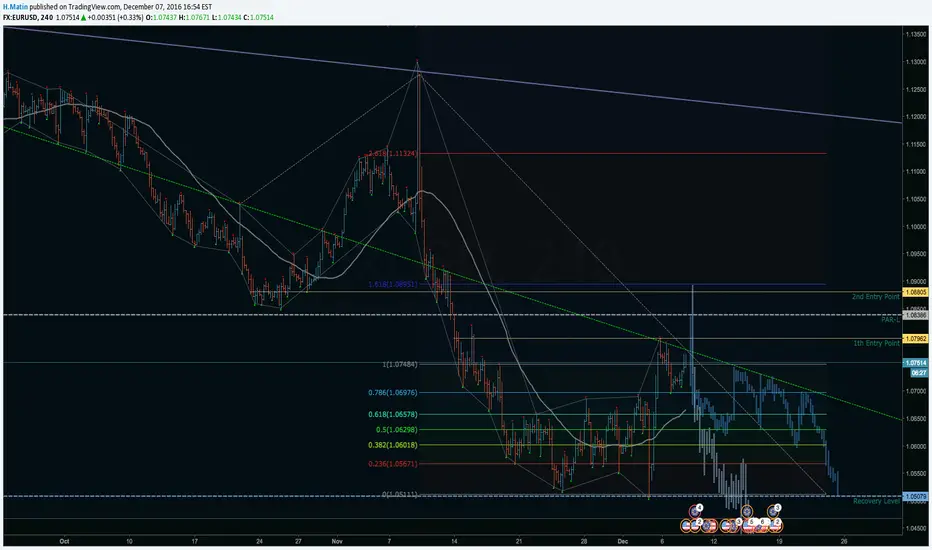
Task: Click Fibonacci level 2.618(1.11324) label
Action: coord(392,153)
